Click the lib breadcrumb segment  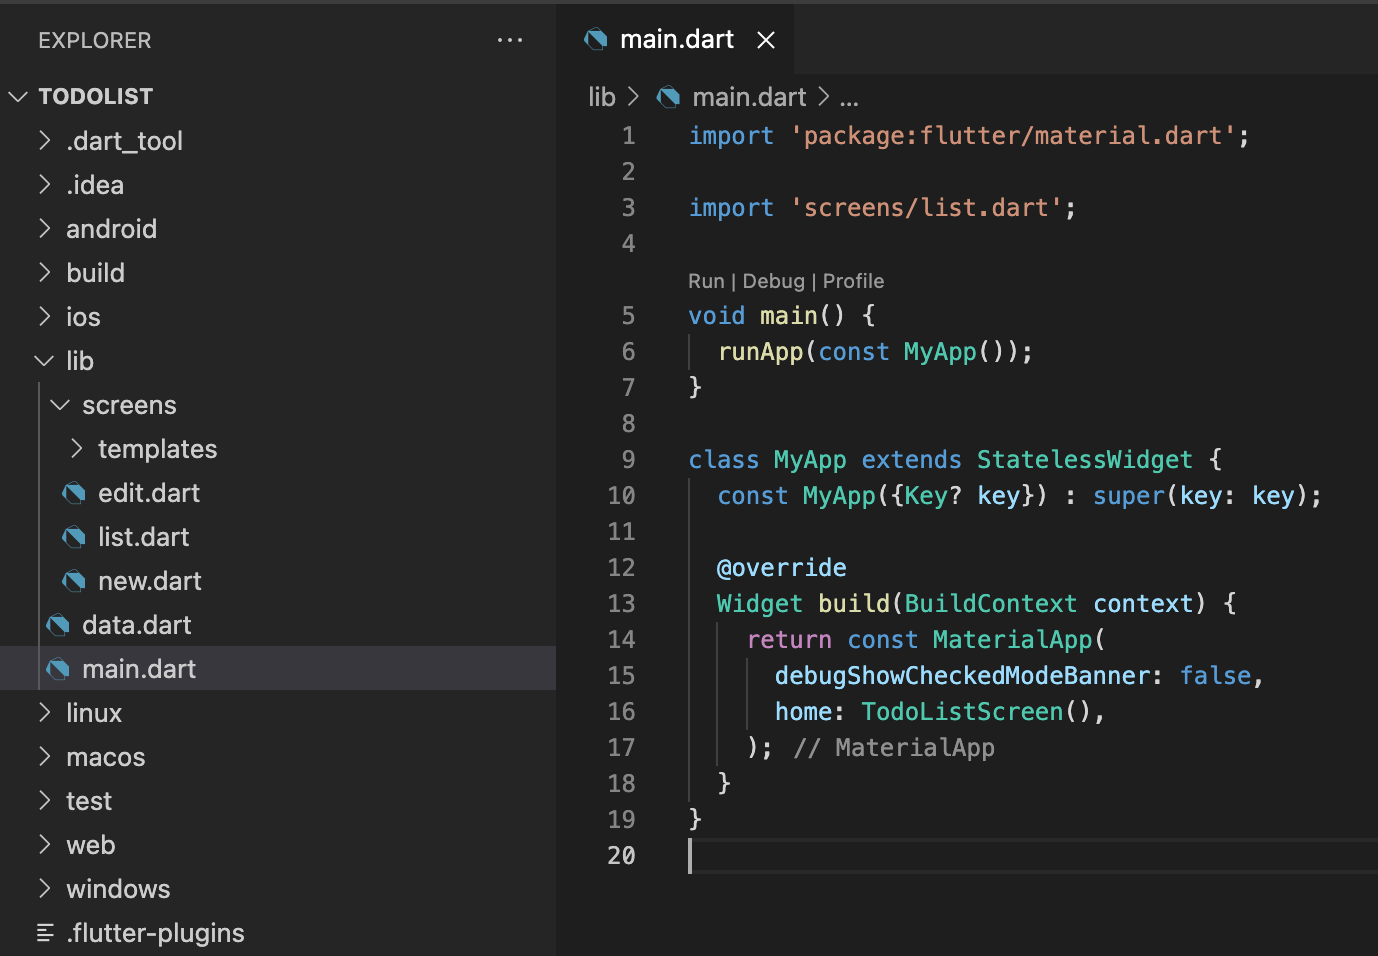point(601,97)
